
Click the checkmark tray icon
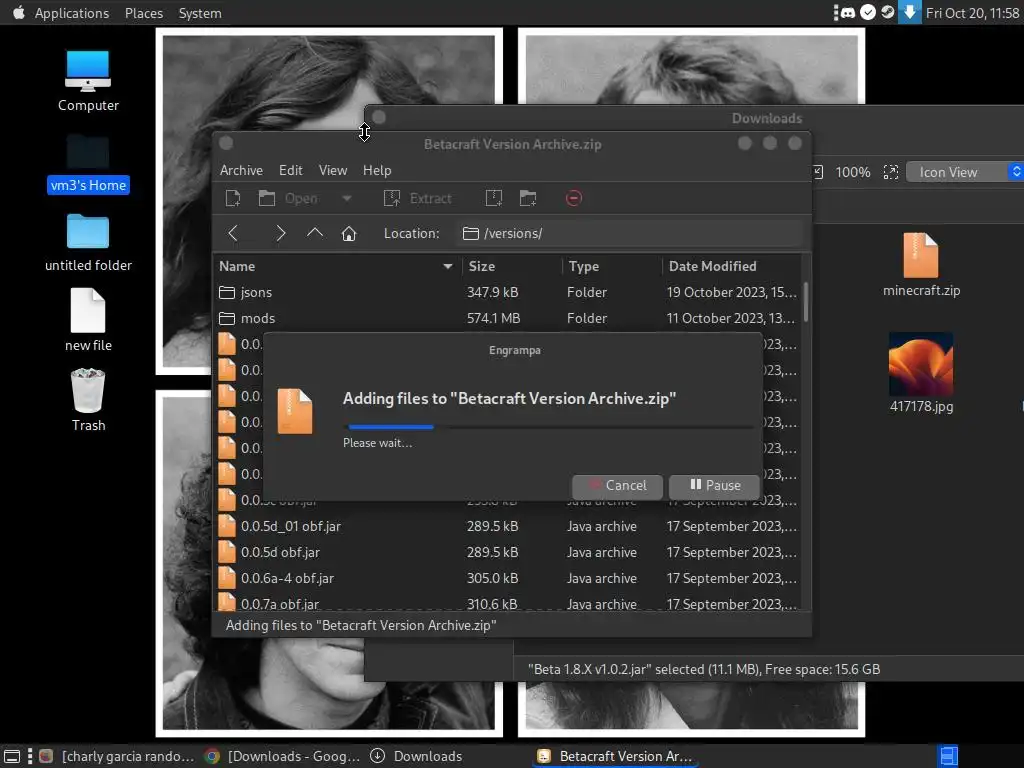pyautogui.click(x=868, y=12)
